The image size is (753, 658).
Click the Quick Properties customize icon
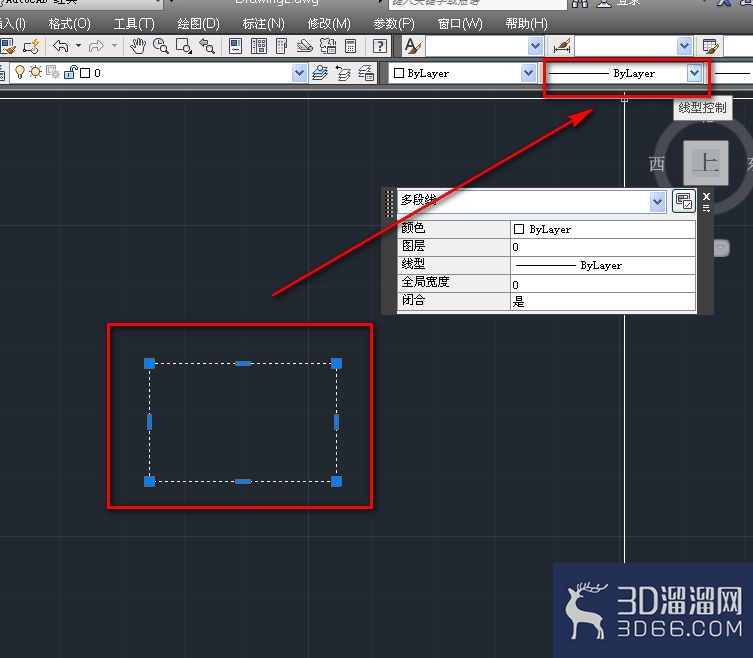coord(683,201)
